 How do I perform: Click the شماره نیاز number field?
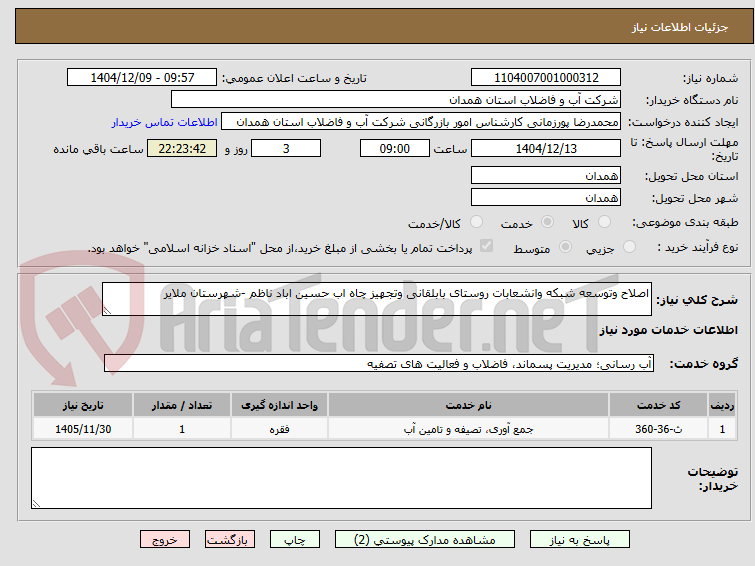coord(546,78)
